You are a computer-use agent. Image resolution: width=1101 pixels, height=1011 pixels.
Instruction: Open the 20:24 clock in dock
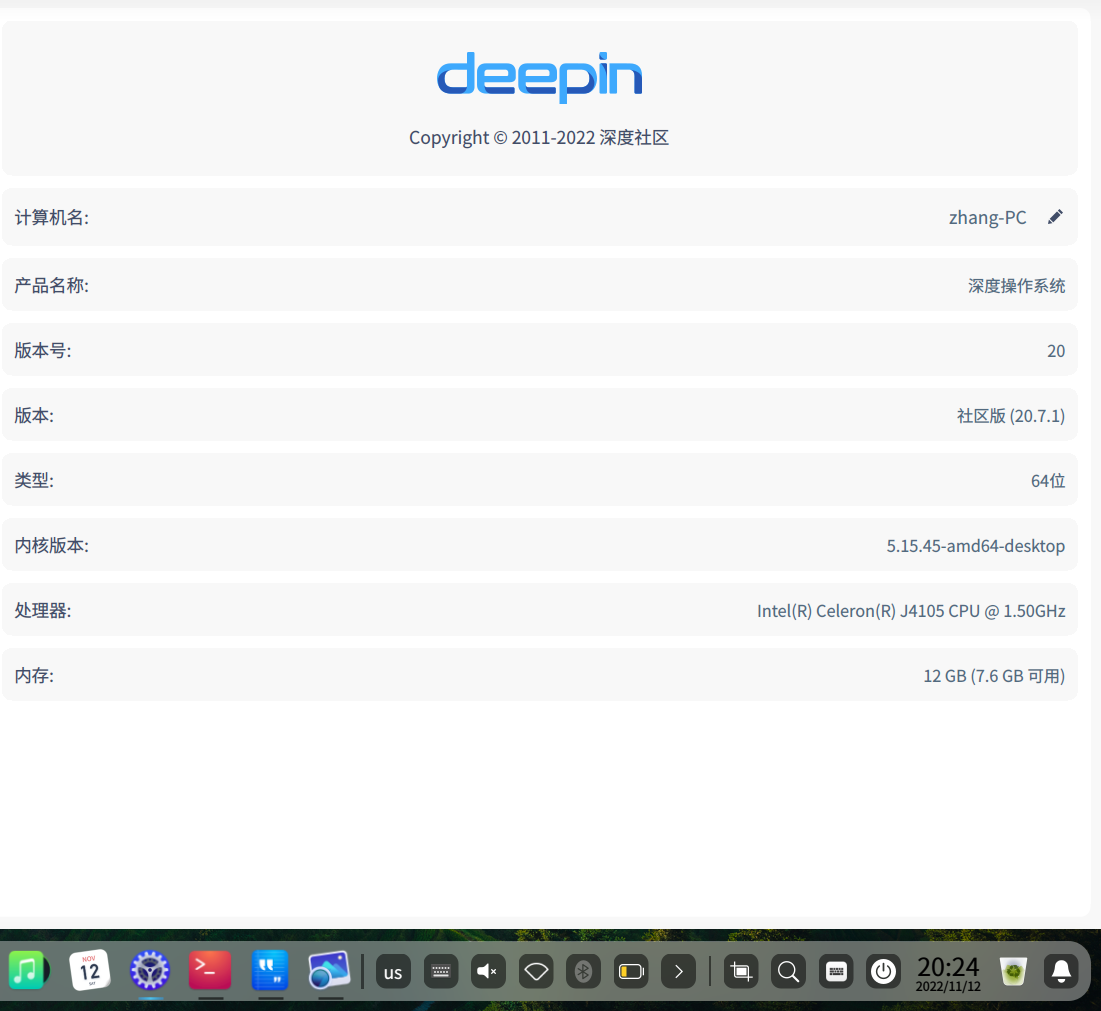(948, 972)
